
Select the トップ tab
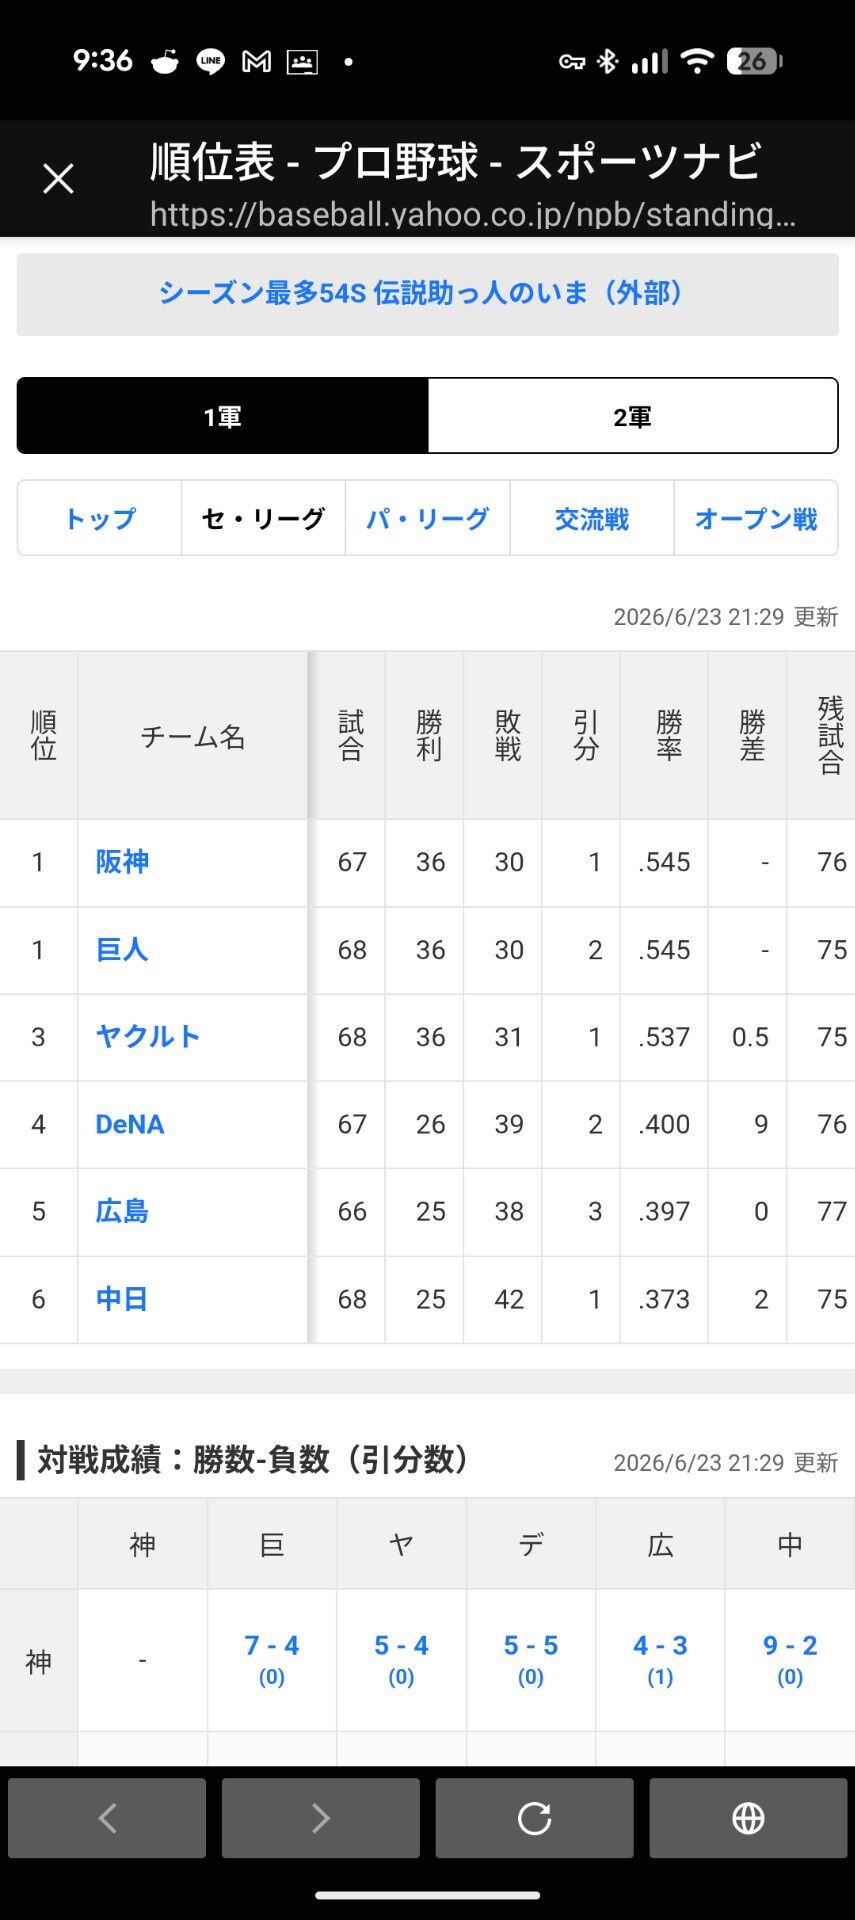(x=99, y=518)
